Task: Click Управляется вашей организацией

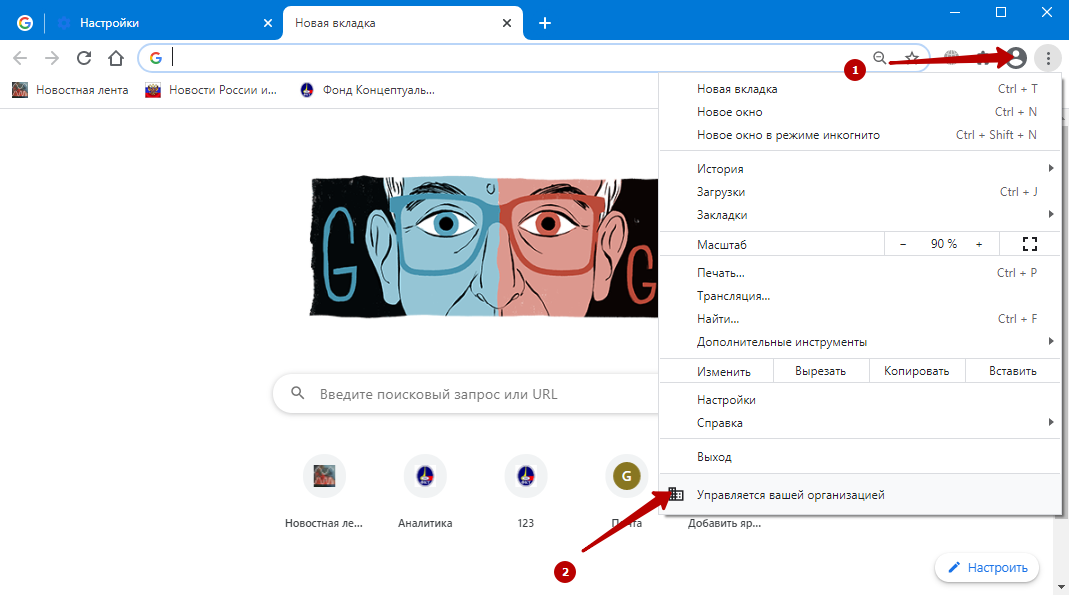Action: (x=790, y=495)
